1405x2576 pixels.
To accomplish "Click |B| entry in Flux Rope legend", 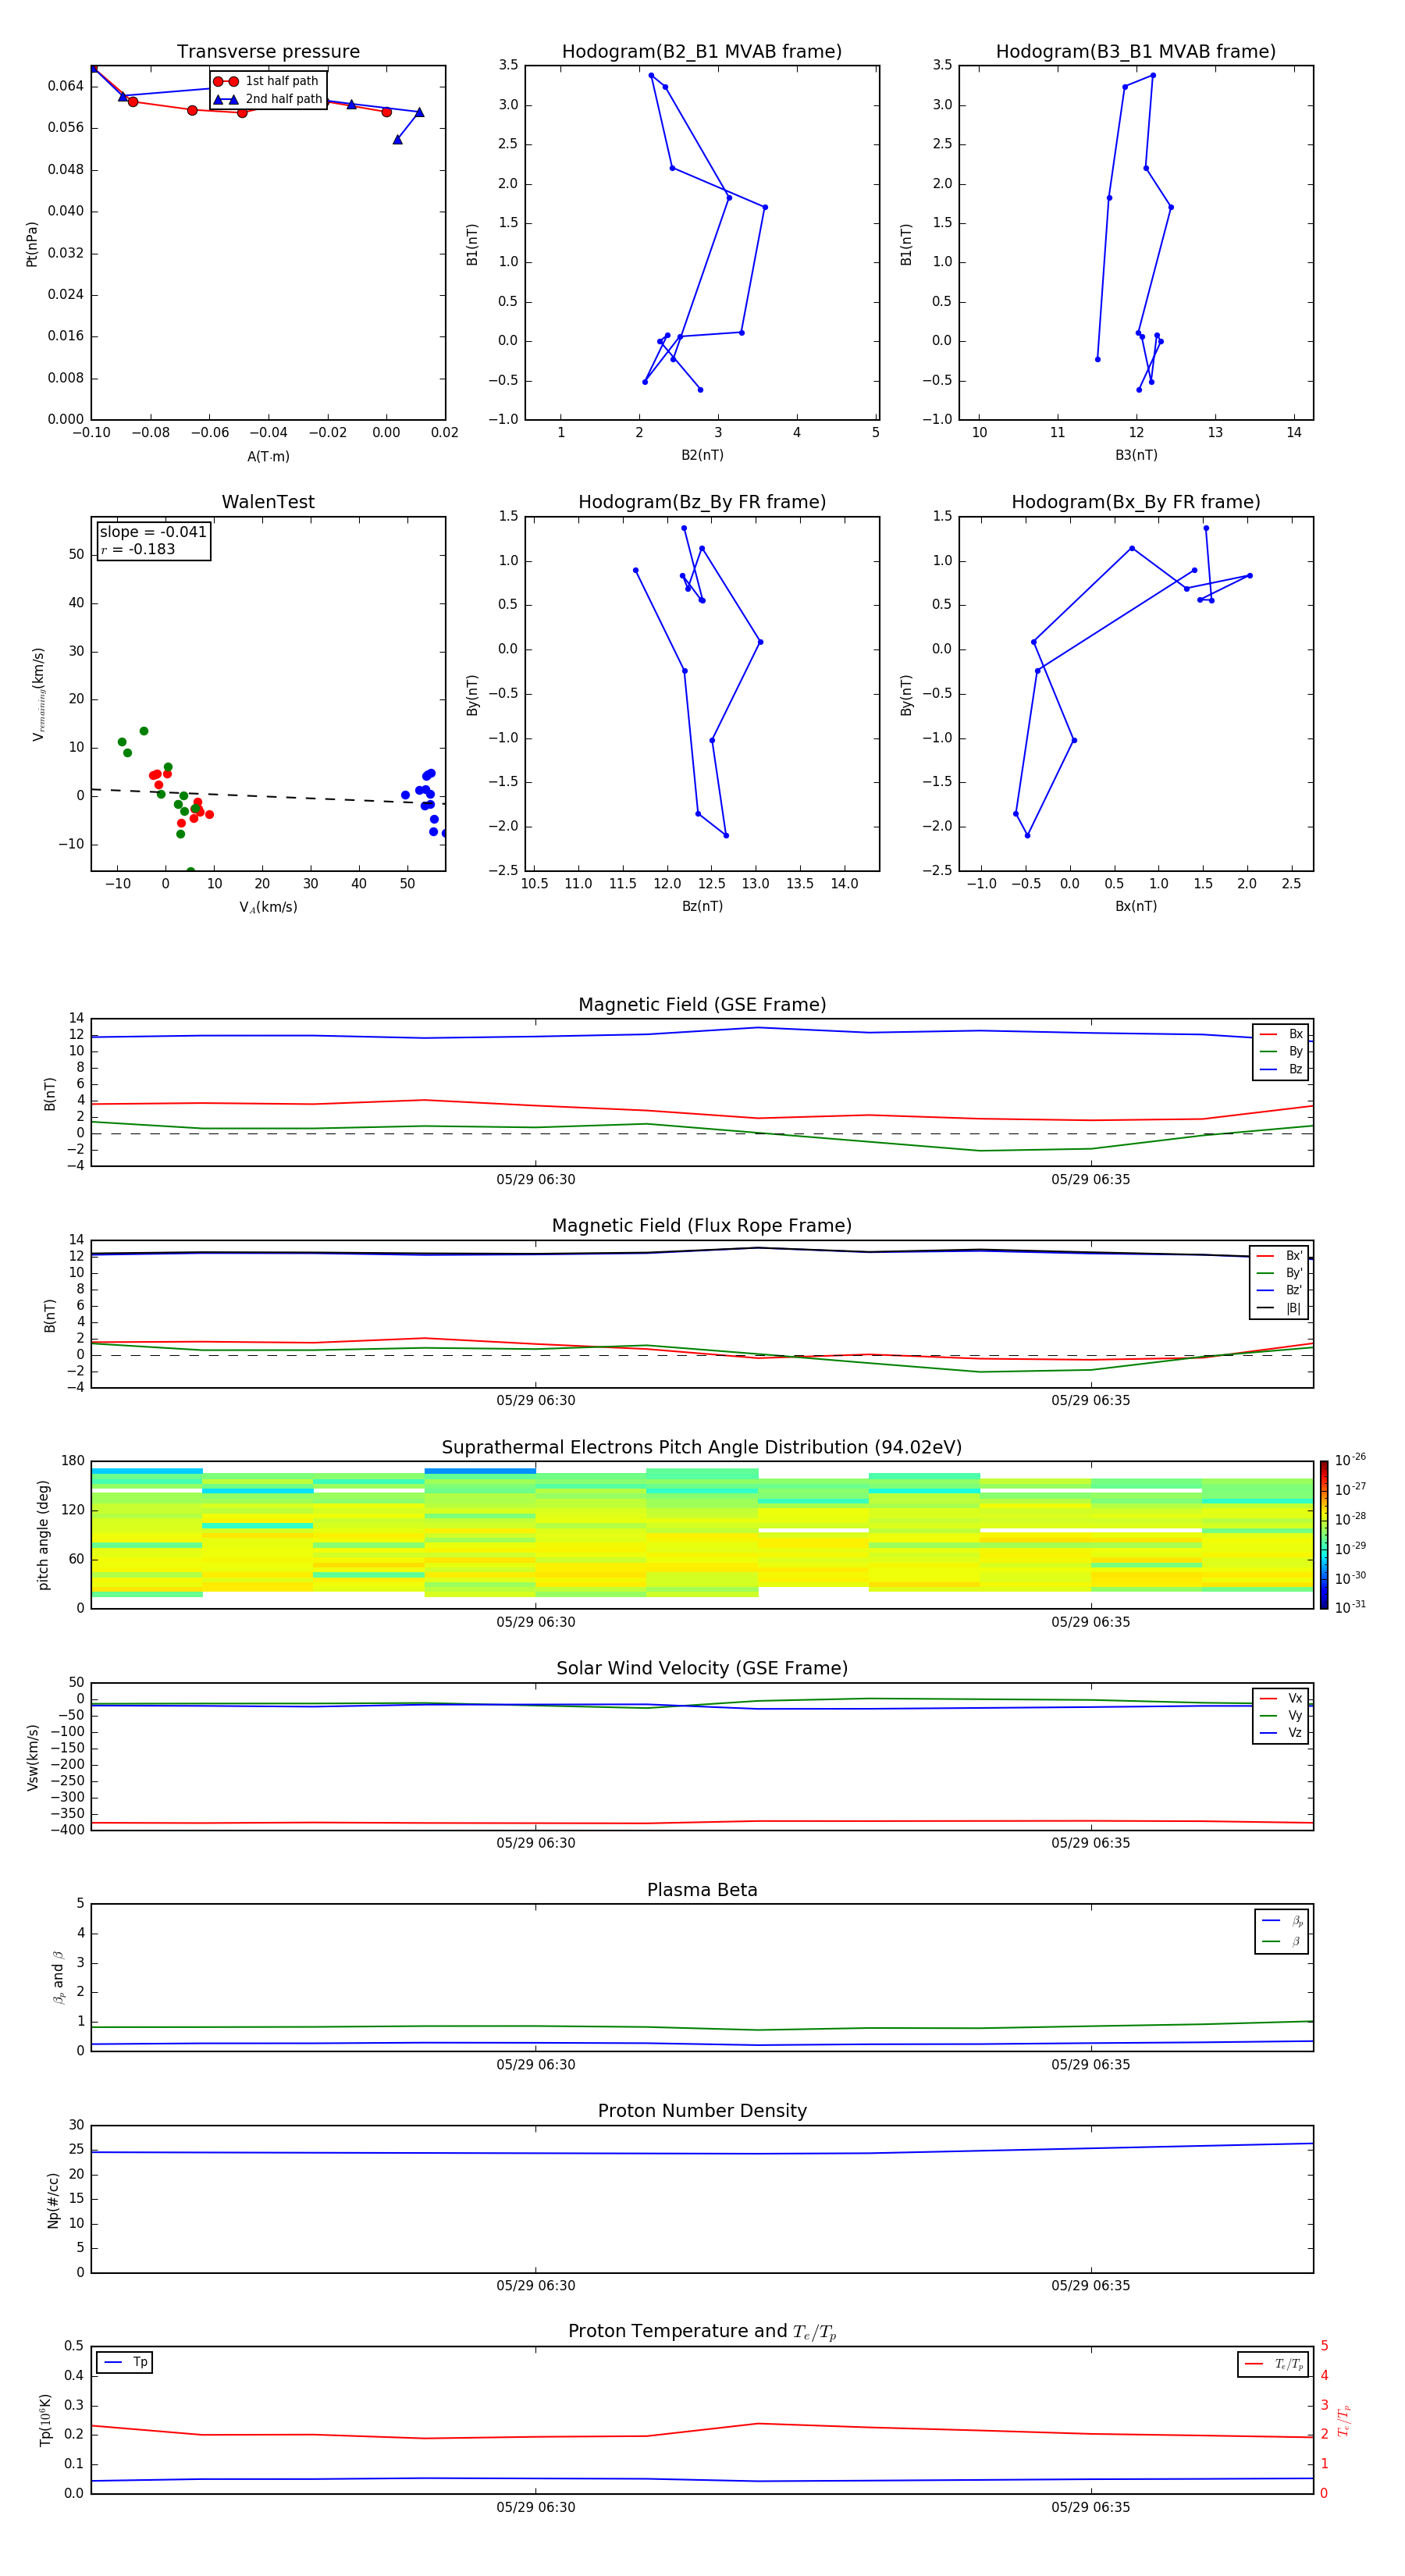I will point(1280,1308).
